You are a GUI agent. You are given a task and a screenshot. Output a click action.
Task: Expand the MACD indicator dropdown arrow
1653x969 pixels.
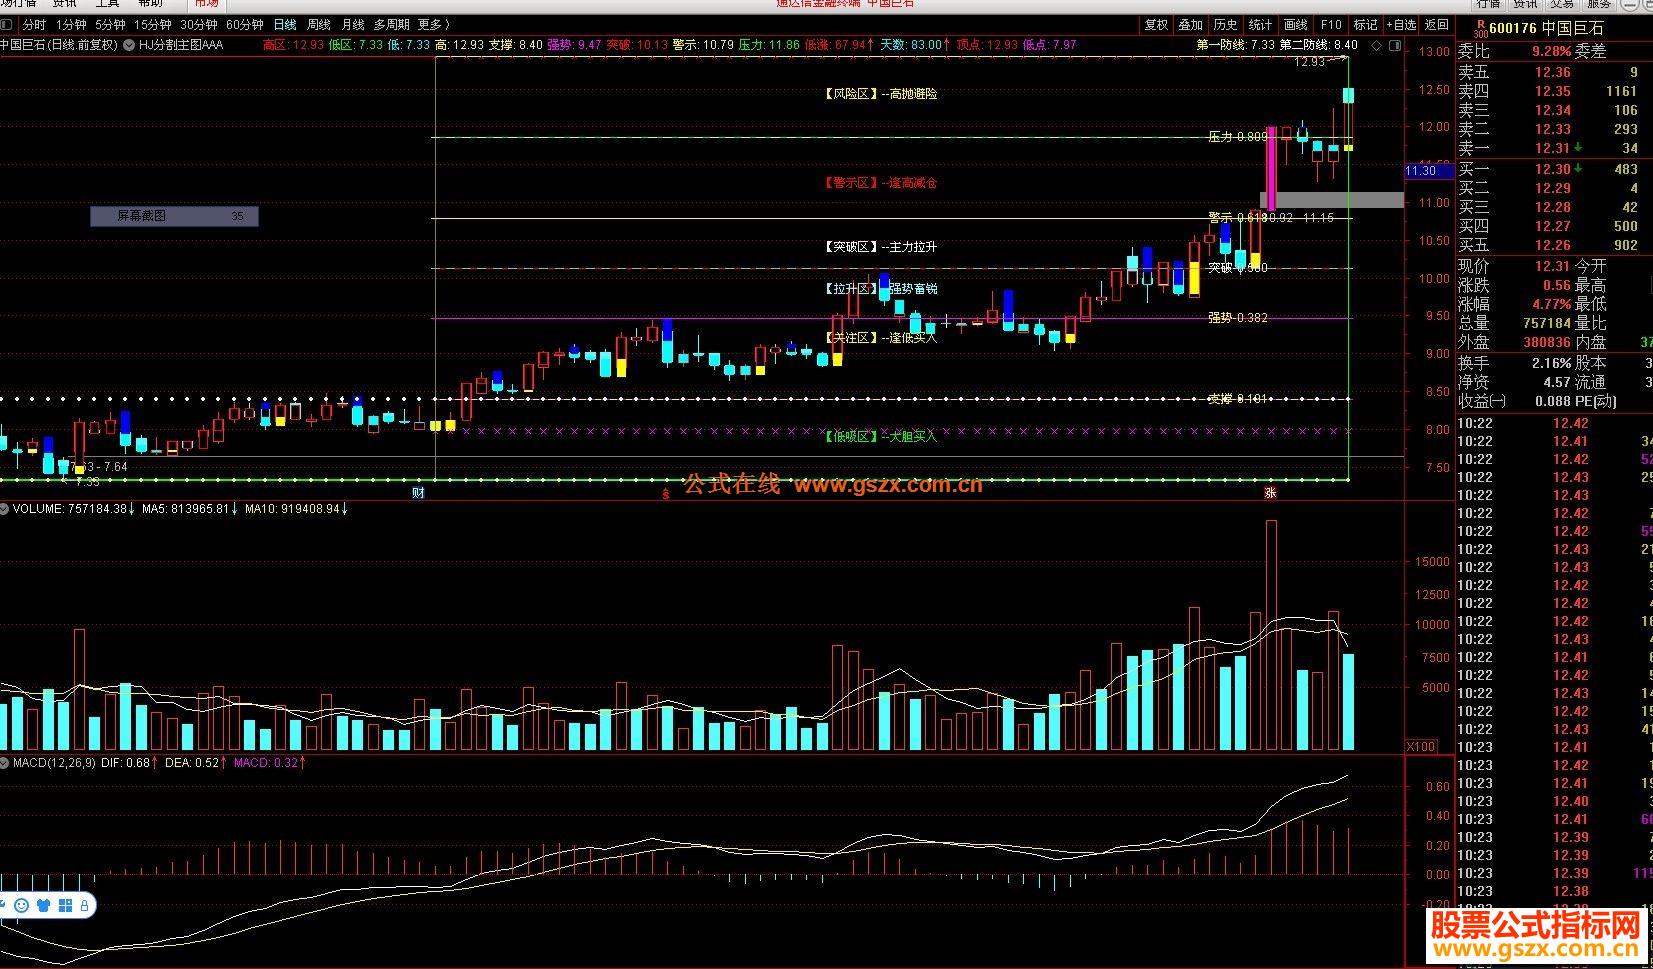coord(5,763)
